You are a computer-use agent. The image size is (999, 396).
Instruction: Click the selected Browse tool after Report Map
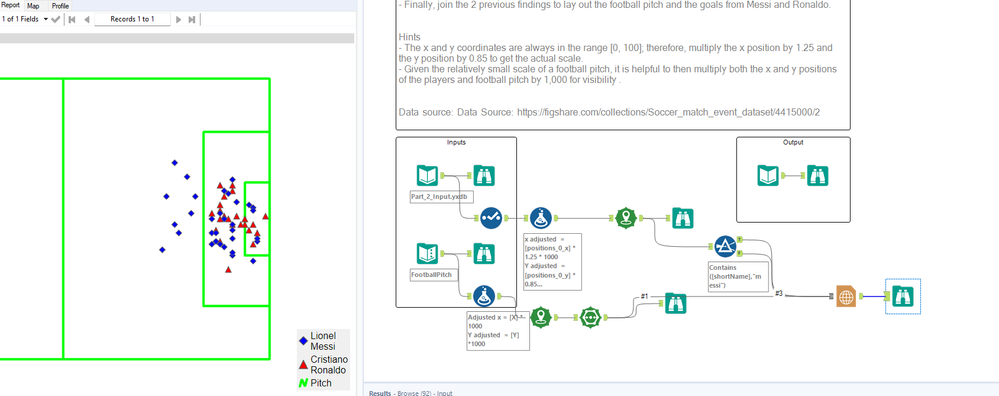[x=903, y=296]
